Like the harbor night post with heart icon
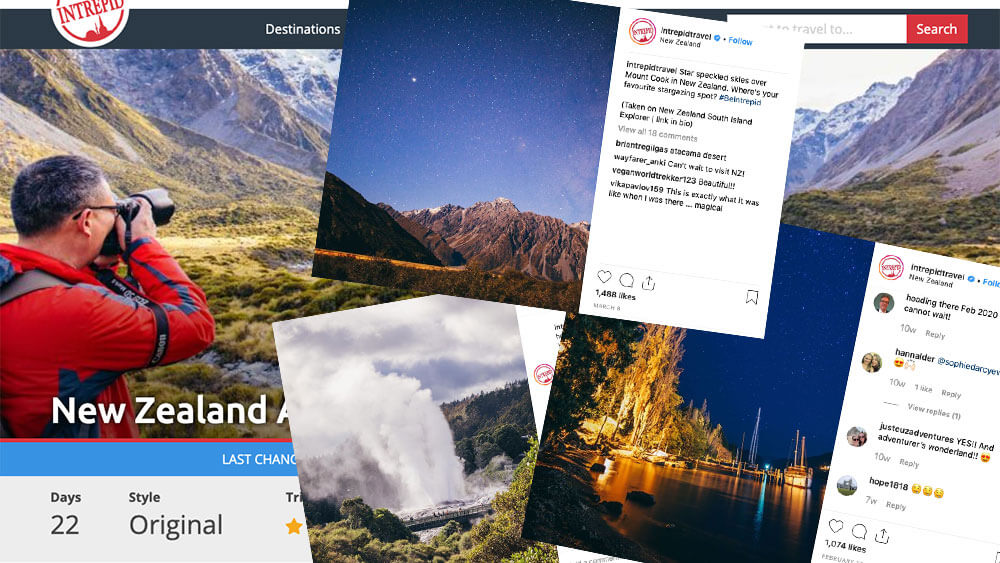The height and width of the screenshot is (563, 1000). click(836, 526)
